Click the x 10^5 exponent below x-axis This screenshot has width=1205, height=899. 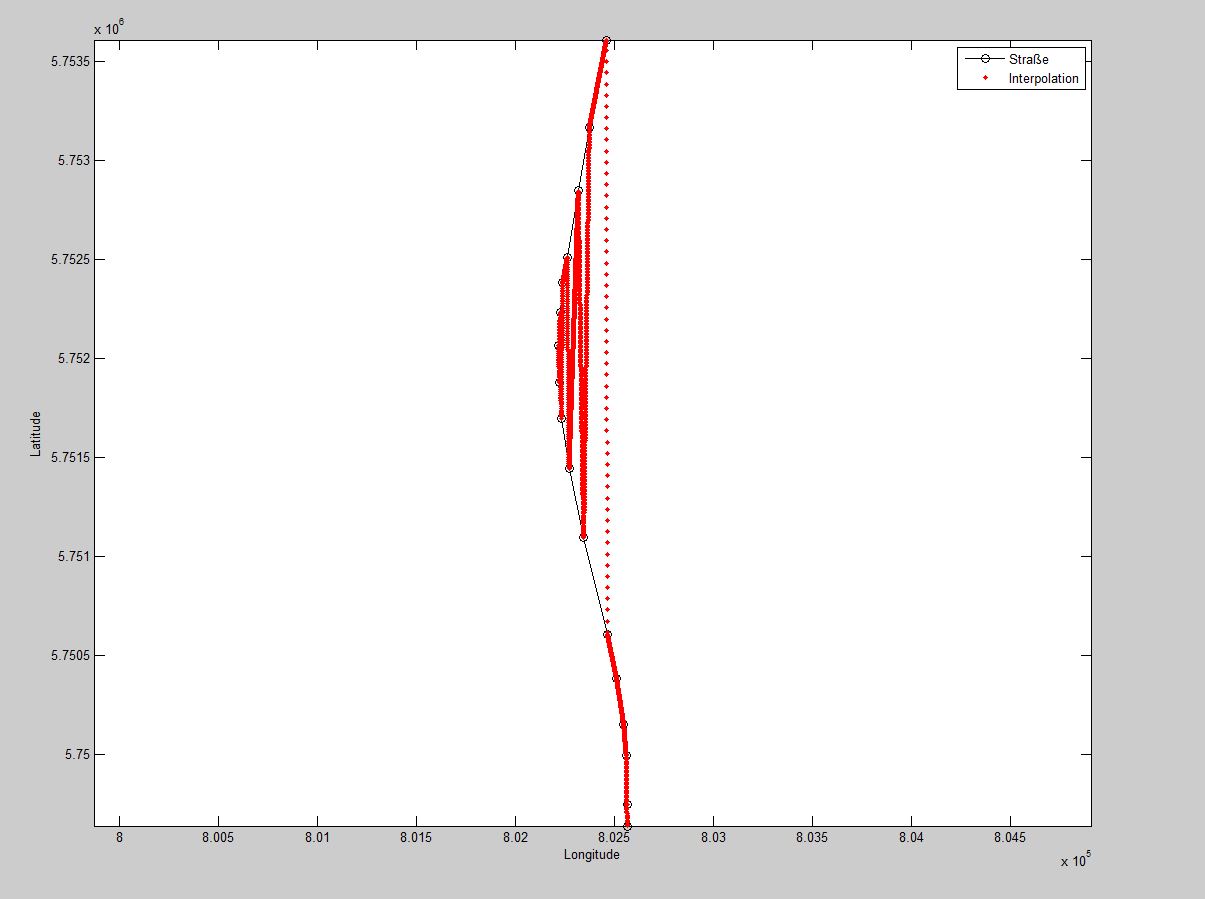1077,862
